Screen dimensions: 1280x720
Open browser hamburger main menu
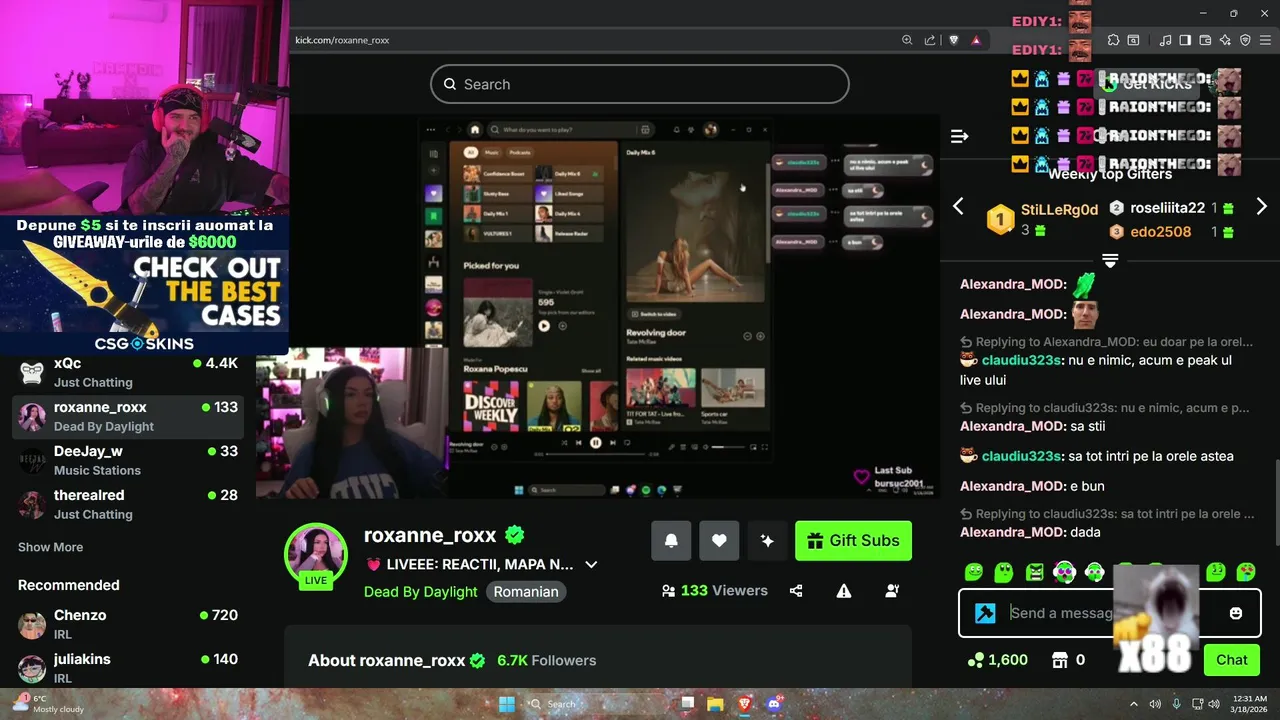pyautogui.click(x=1265, y=40)
